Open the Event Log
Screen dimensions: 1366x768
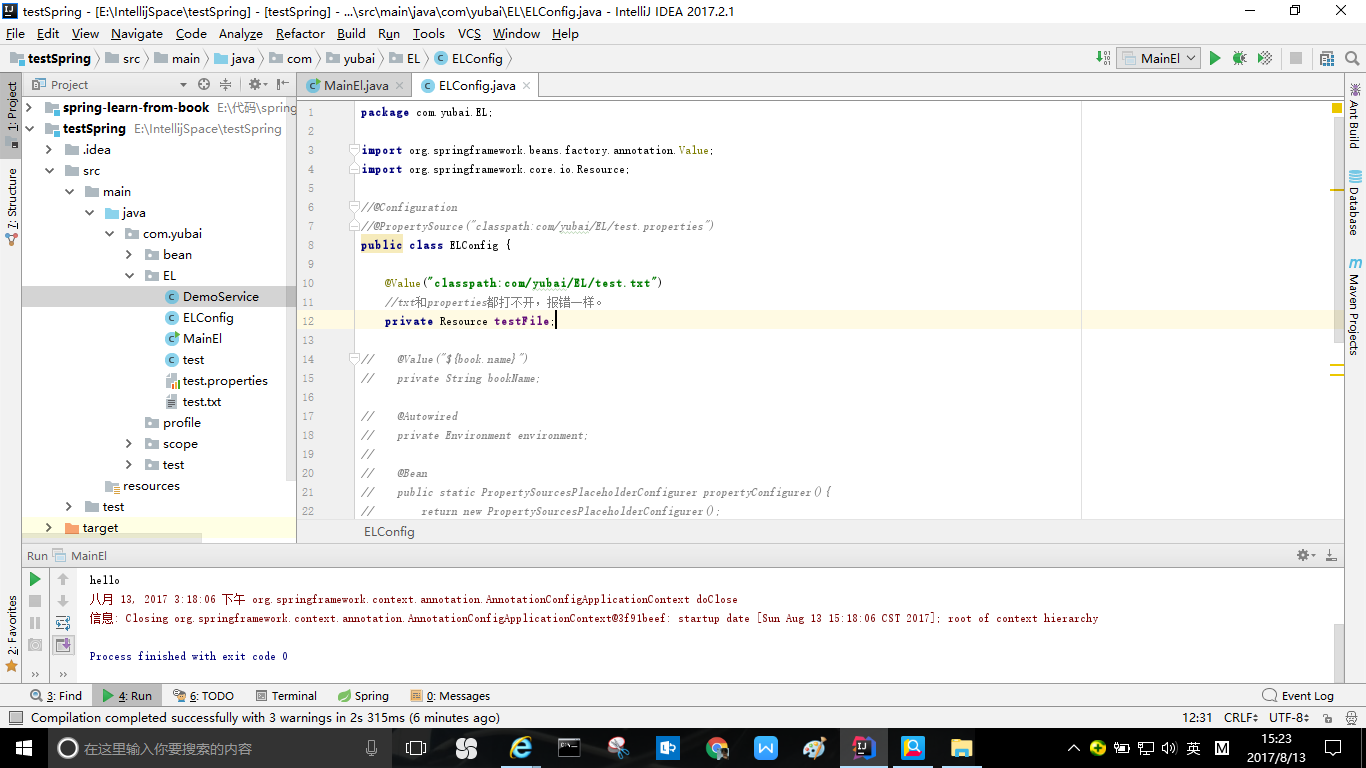1298,696
